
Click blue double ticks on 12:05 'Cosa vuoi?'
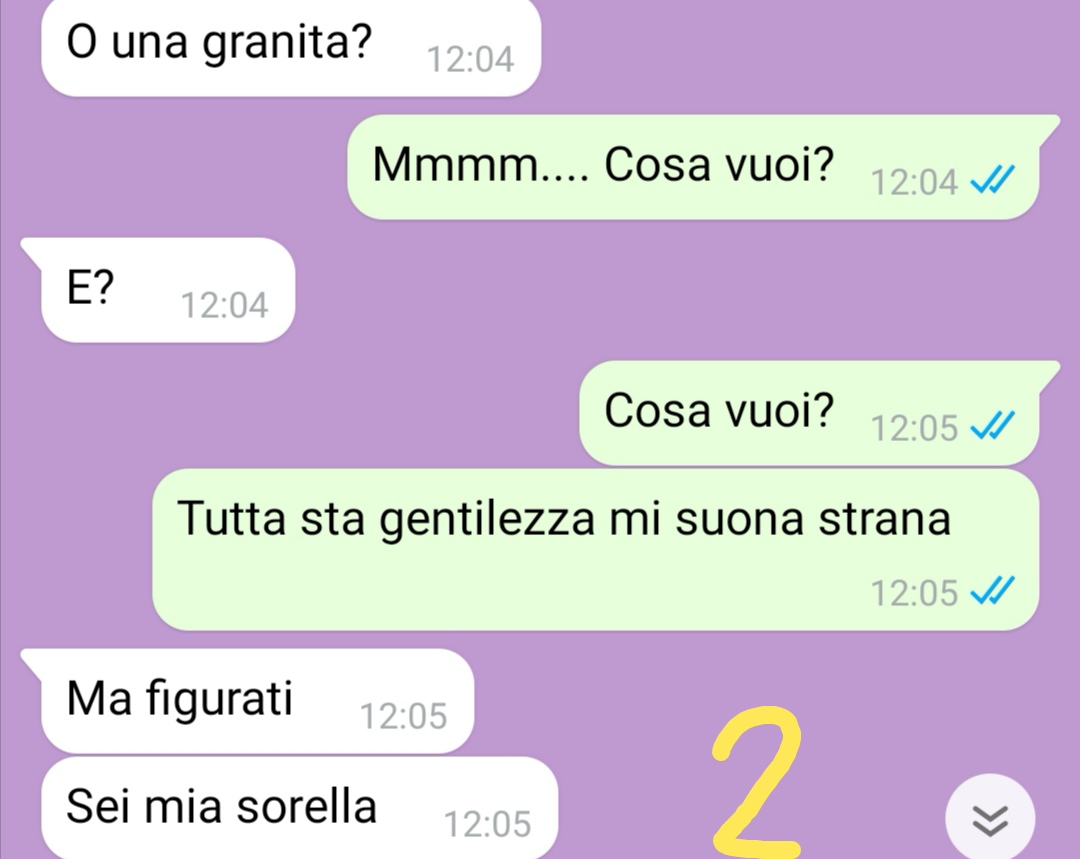click(x=992, y=426)
